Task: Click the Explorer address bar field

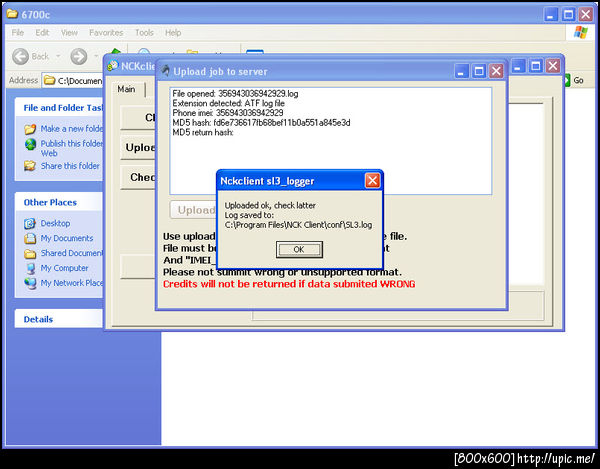Action: [x=73, y=80]
